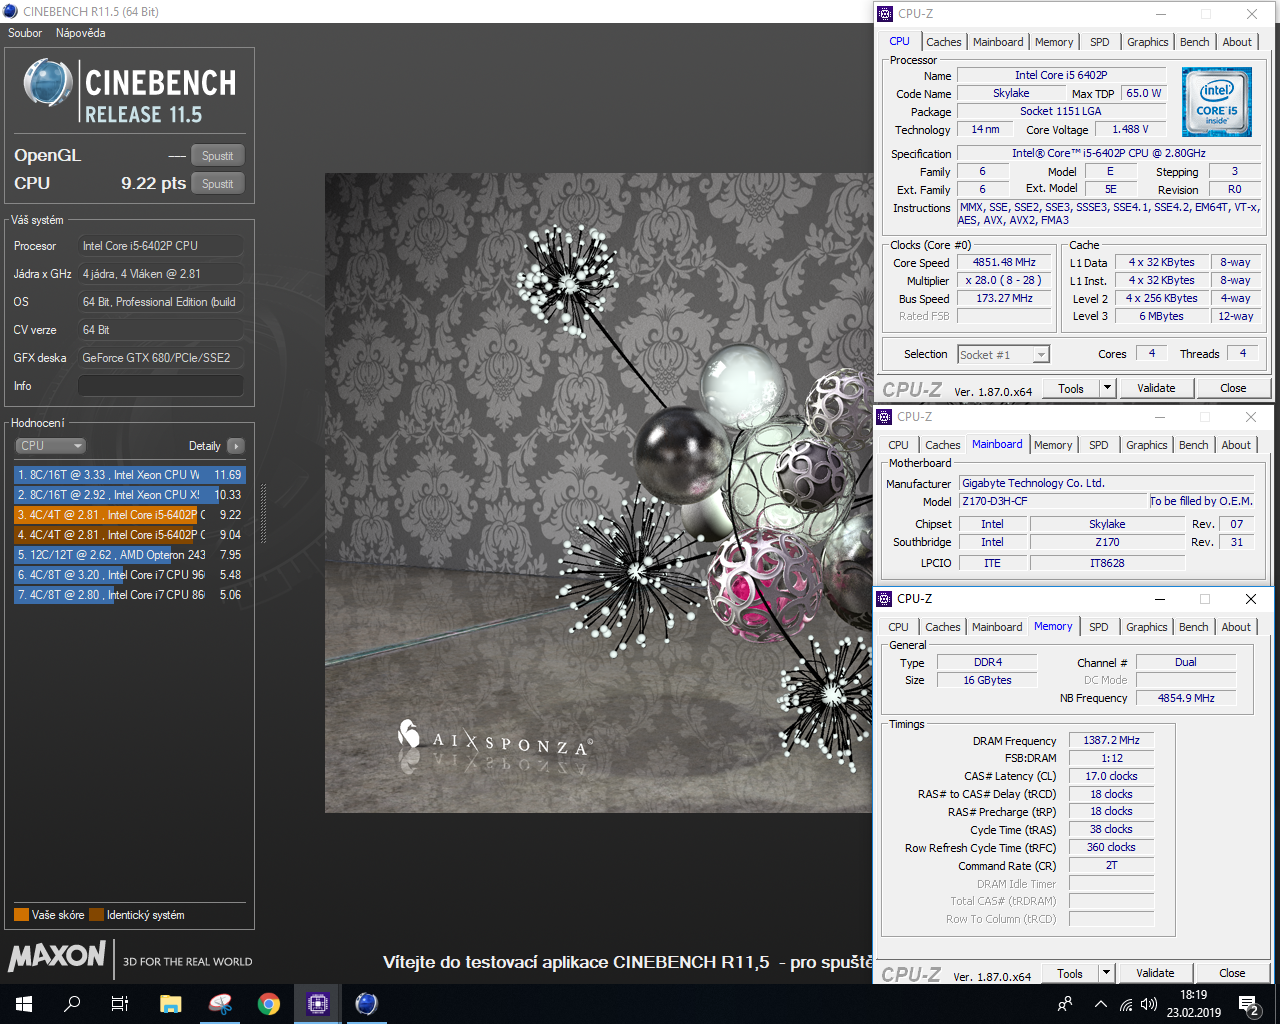This screenshot has width=1280, height=1024.
Task: Run the OpenGL test with Spustit
Action: coord(217,156)
